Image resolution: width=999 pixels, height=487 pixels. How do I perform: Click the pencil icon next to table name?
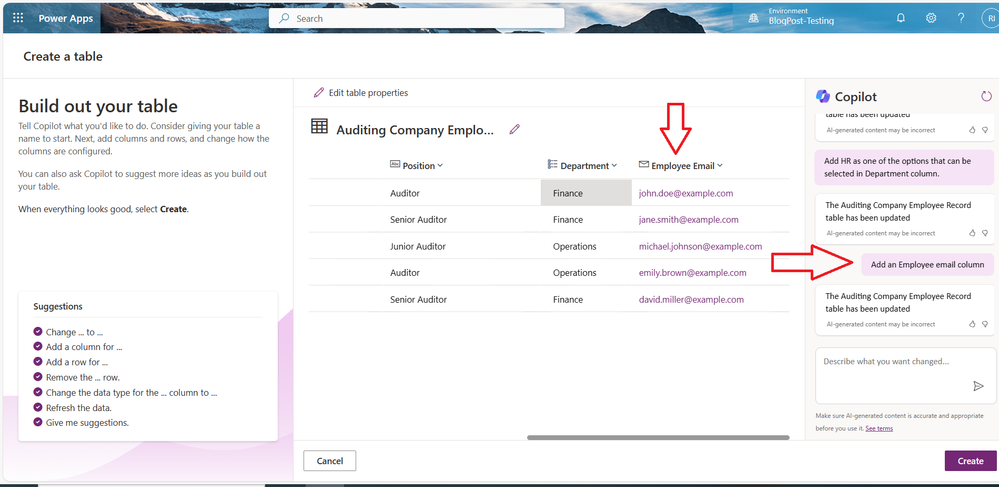(515, 129)
